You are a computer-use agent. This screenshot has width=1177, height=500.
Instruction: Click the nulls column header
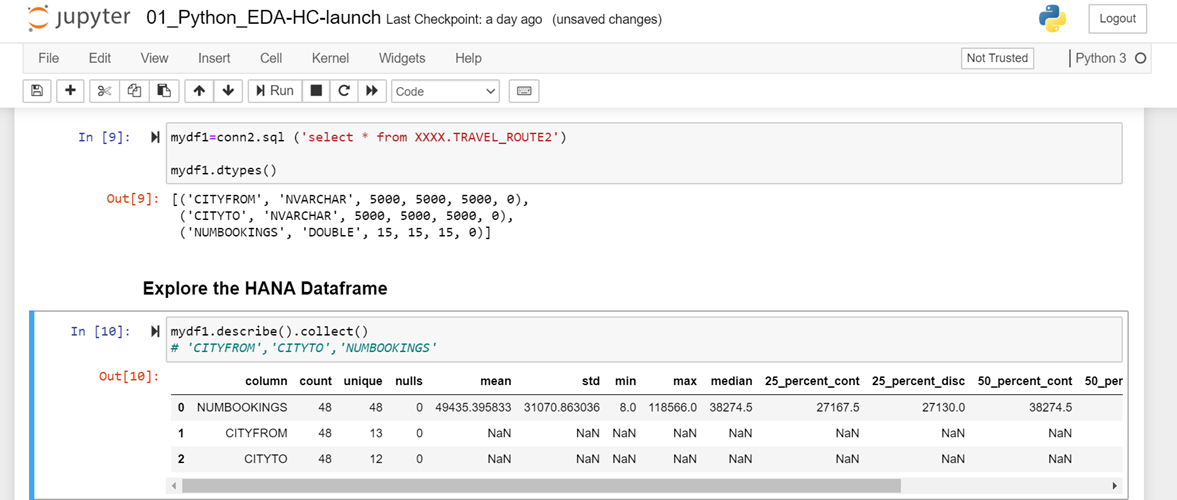pyautogui.click(x=409, y=381)
